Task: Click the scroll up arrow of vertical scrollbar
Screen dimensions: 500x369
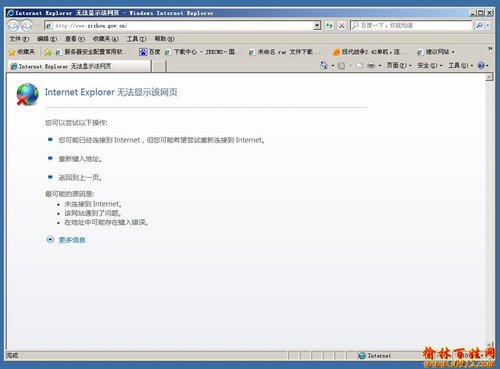Action: (489, 77)
